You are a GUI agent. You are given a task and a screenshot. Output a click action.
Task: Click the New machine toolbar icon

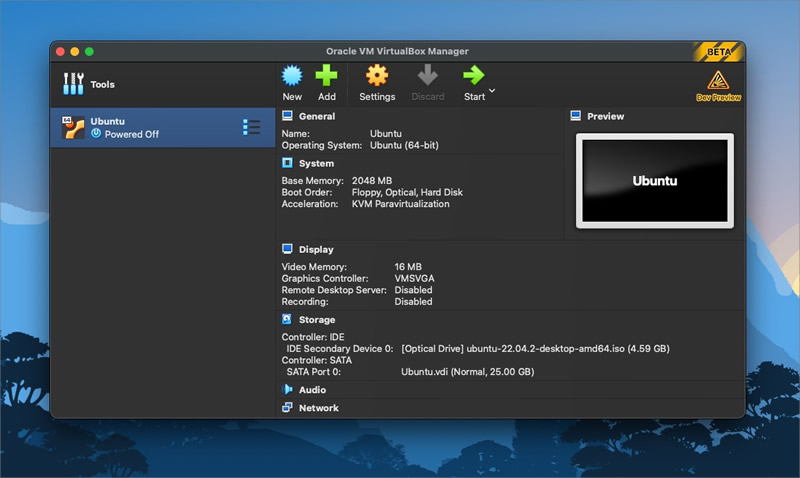click(x=292, y=76)
